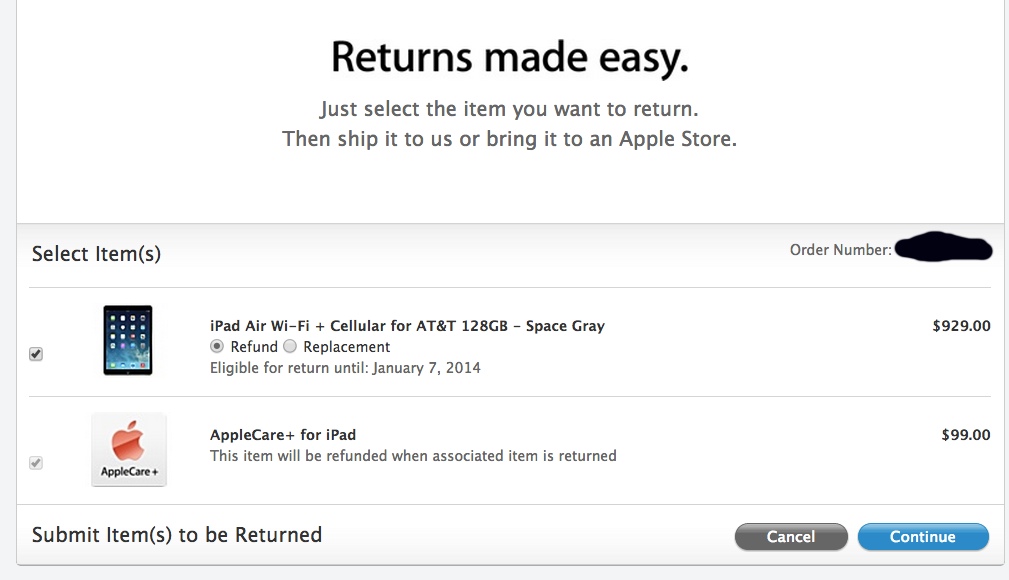Click the $929.00 price
The height and width of the screenshot is (580, 1009).
(961, 326)
